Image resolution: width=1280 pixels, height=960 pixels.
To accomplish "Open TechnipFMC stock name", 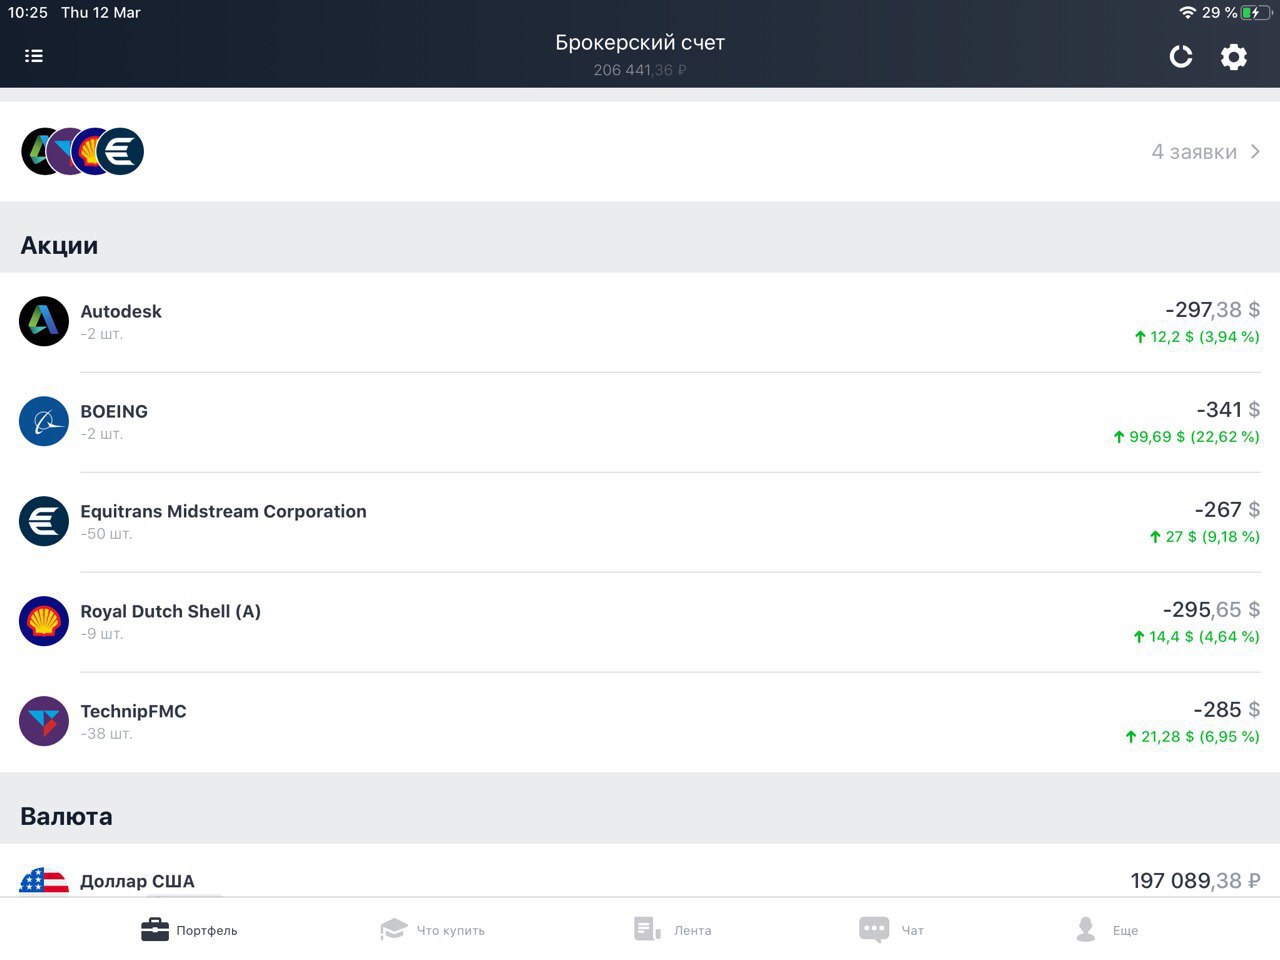I will tap(133, 711).
